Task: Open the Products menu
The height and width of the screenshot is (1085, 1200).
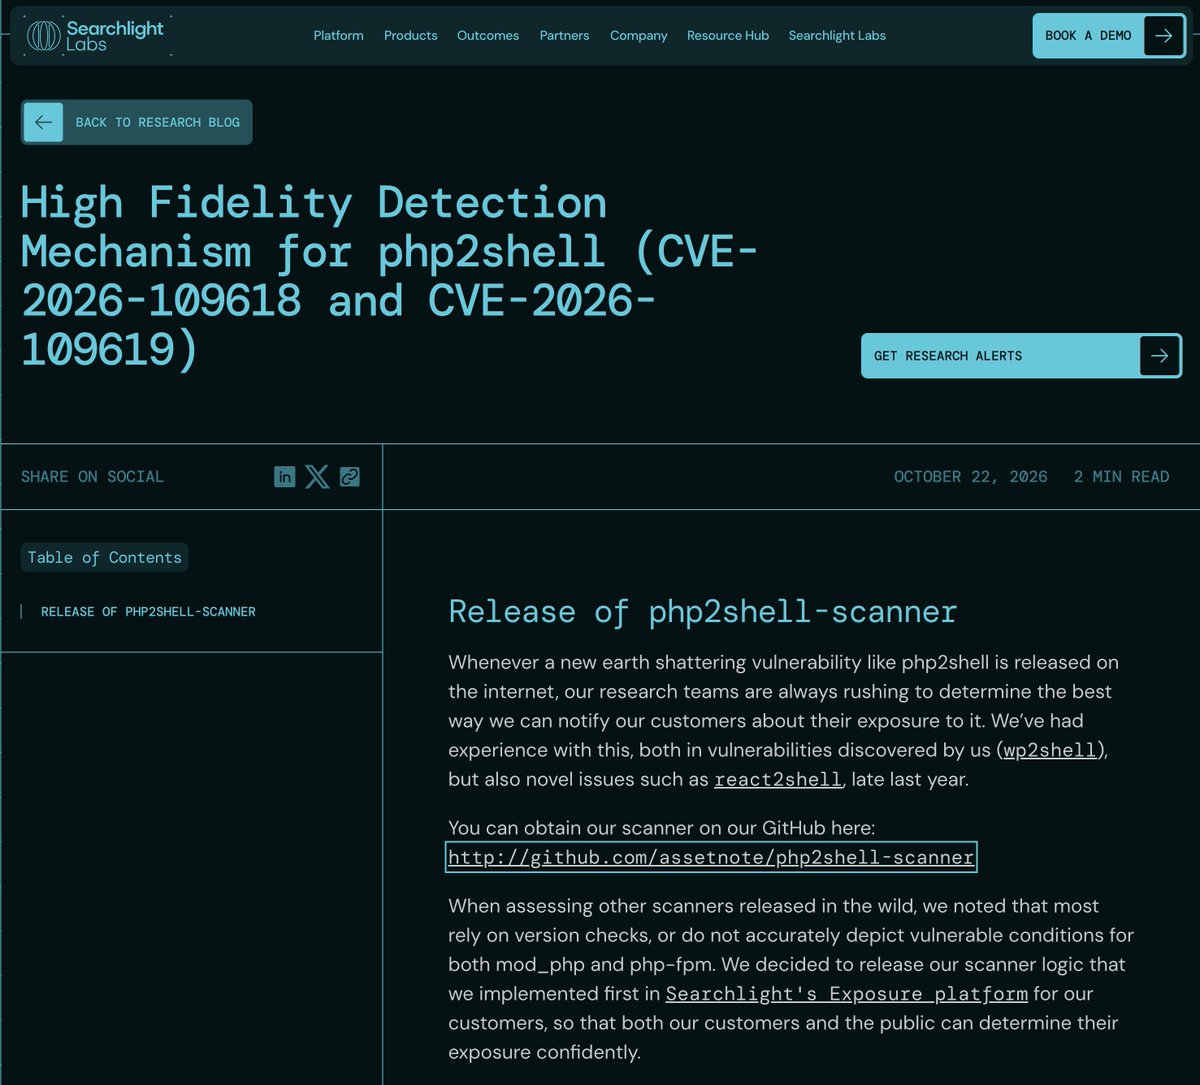Action: [411, 35]
